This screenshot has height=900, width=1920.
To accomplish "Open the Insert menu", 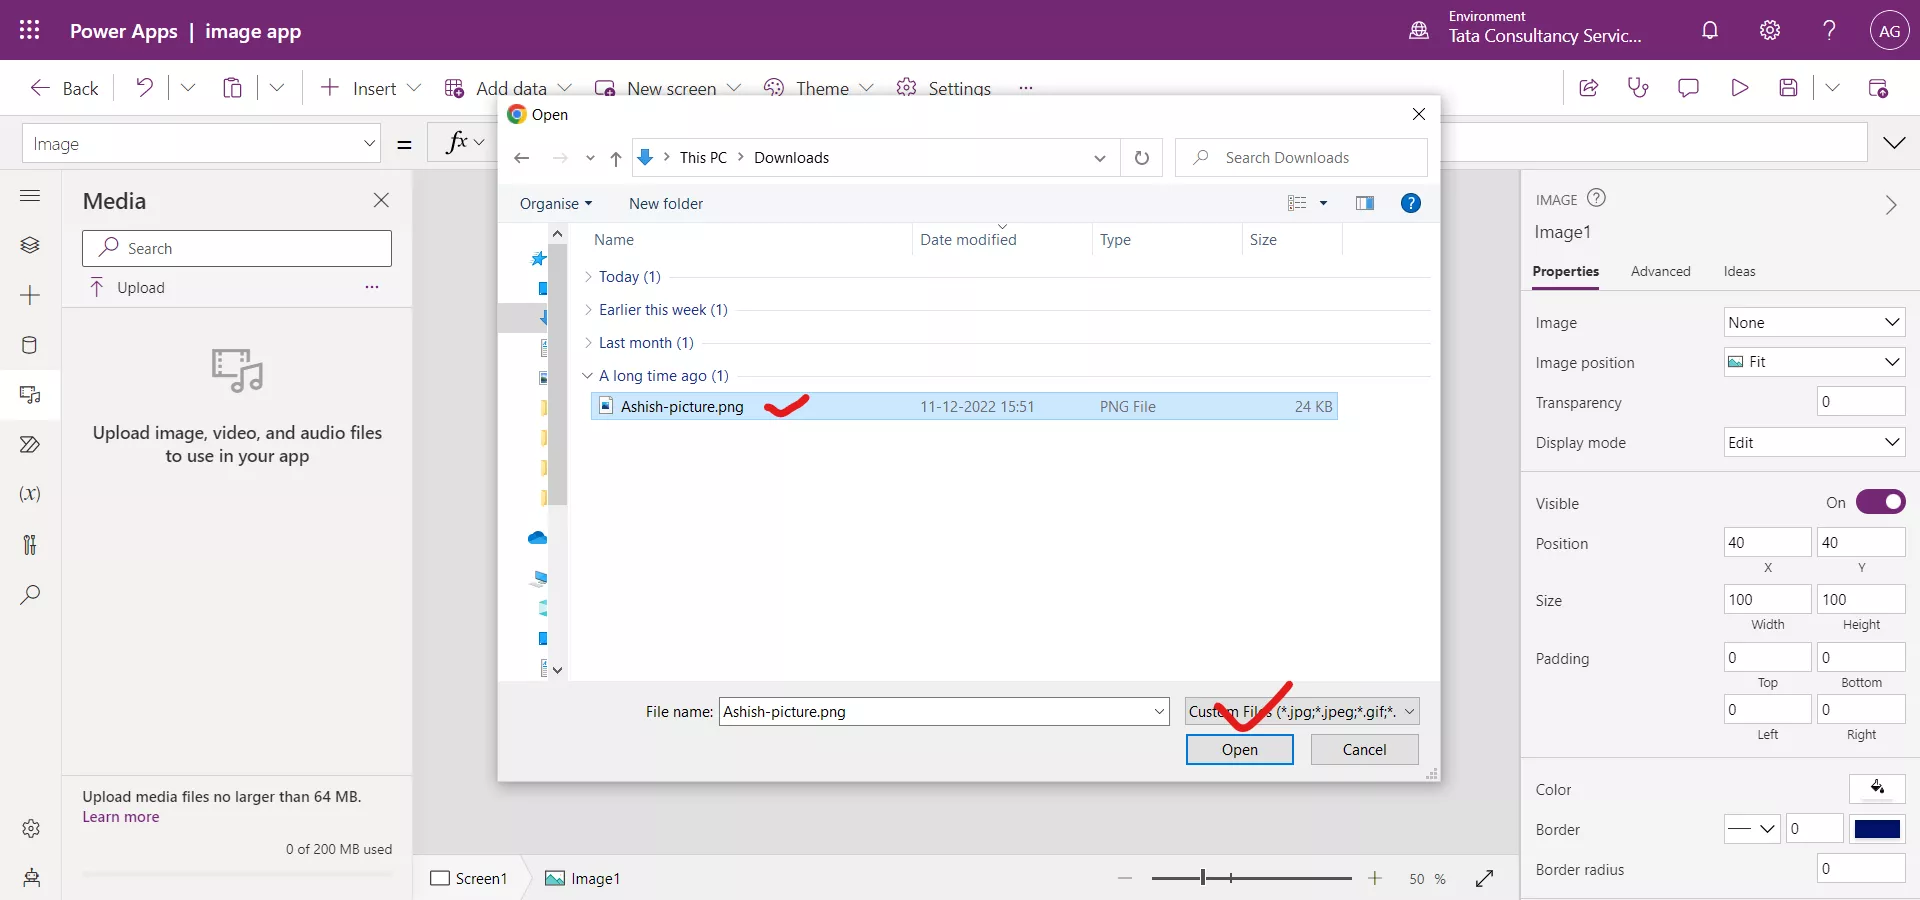I will coord(371,88).
